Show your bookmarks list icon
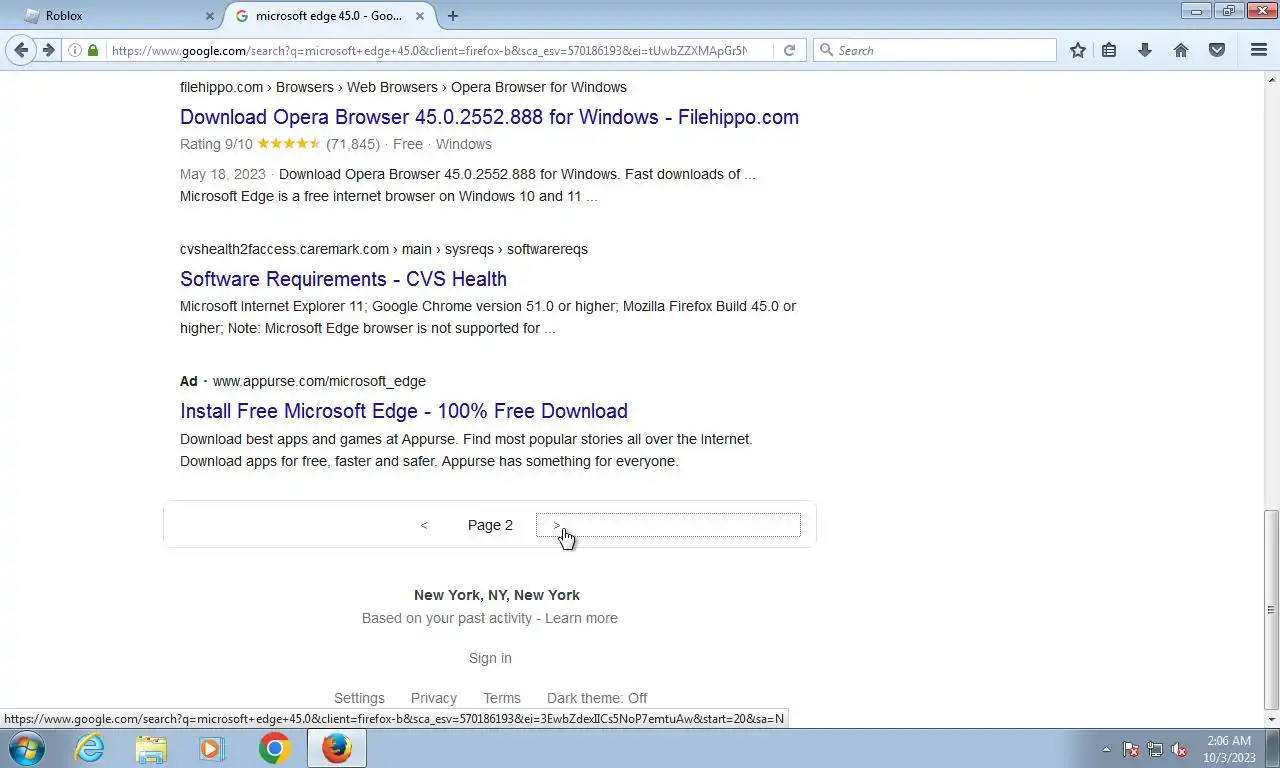The image size is (1280, 768). coord(1109,50)
